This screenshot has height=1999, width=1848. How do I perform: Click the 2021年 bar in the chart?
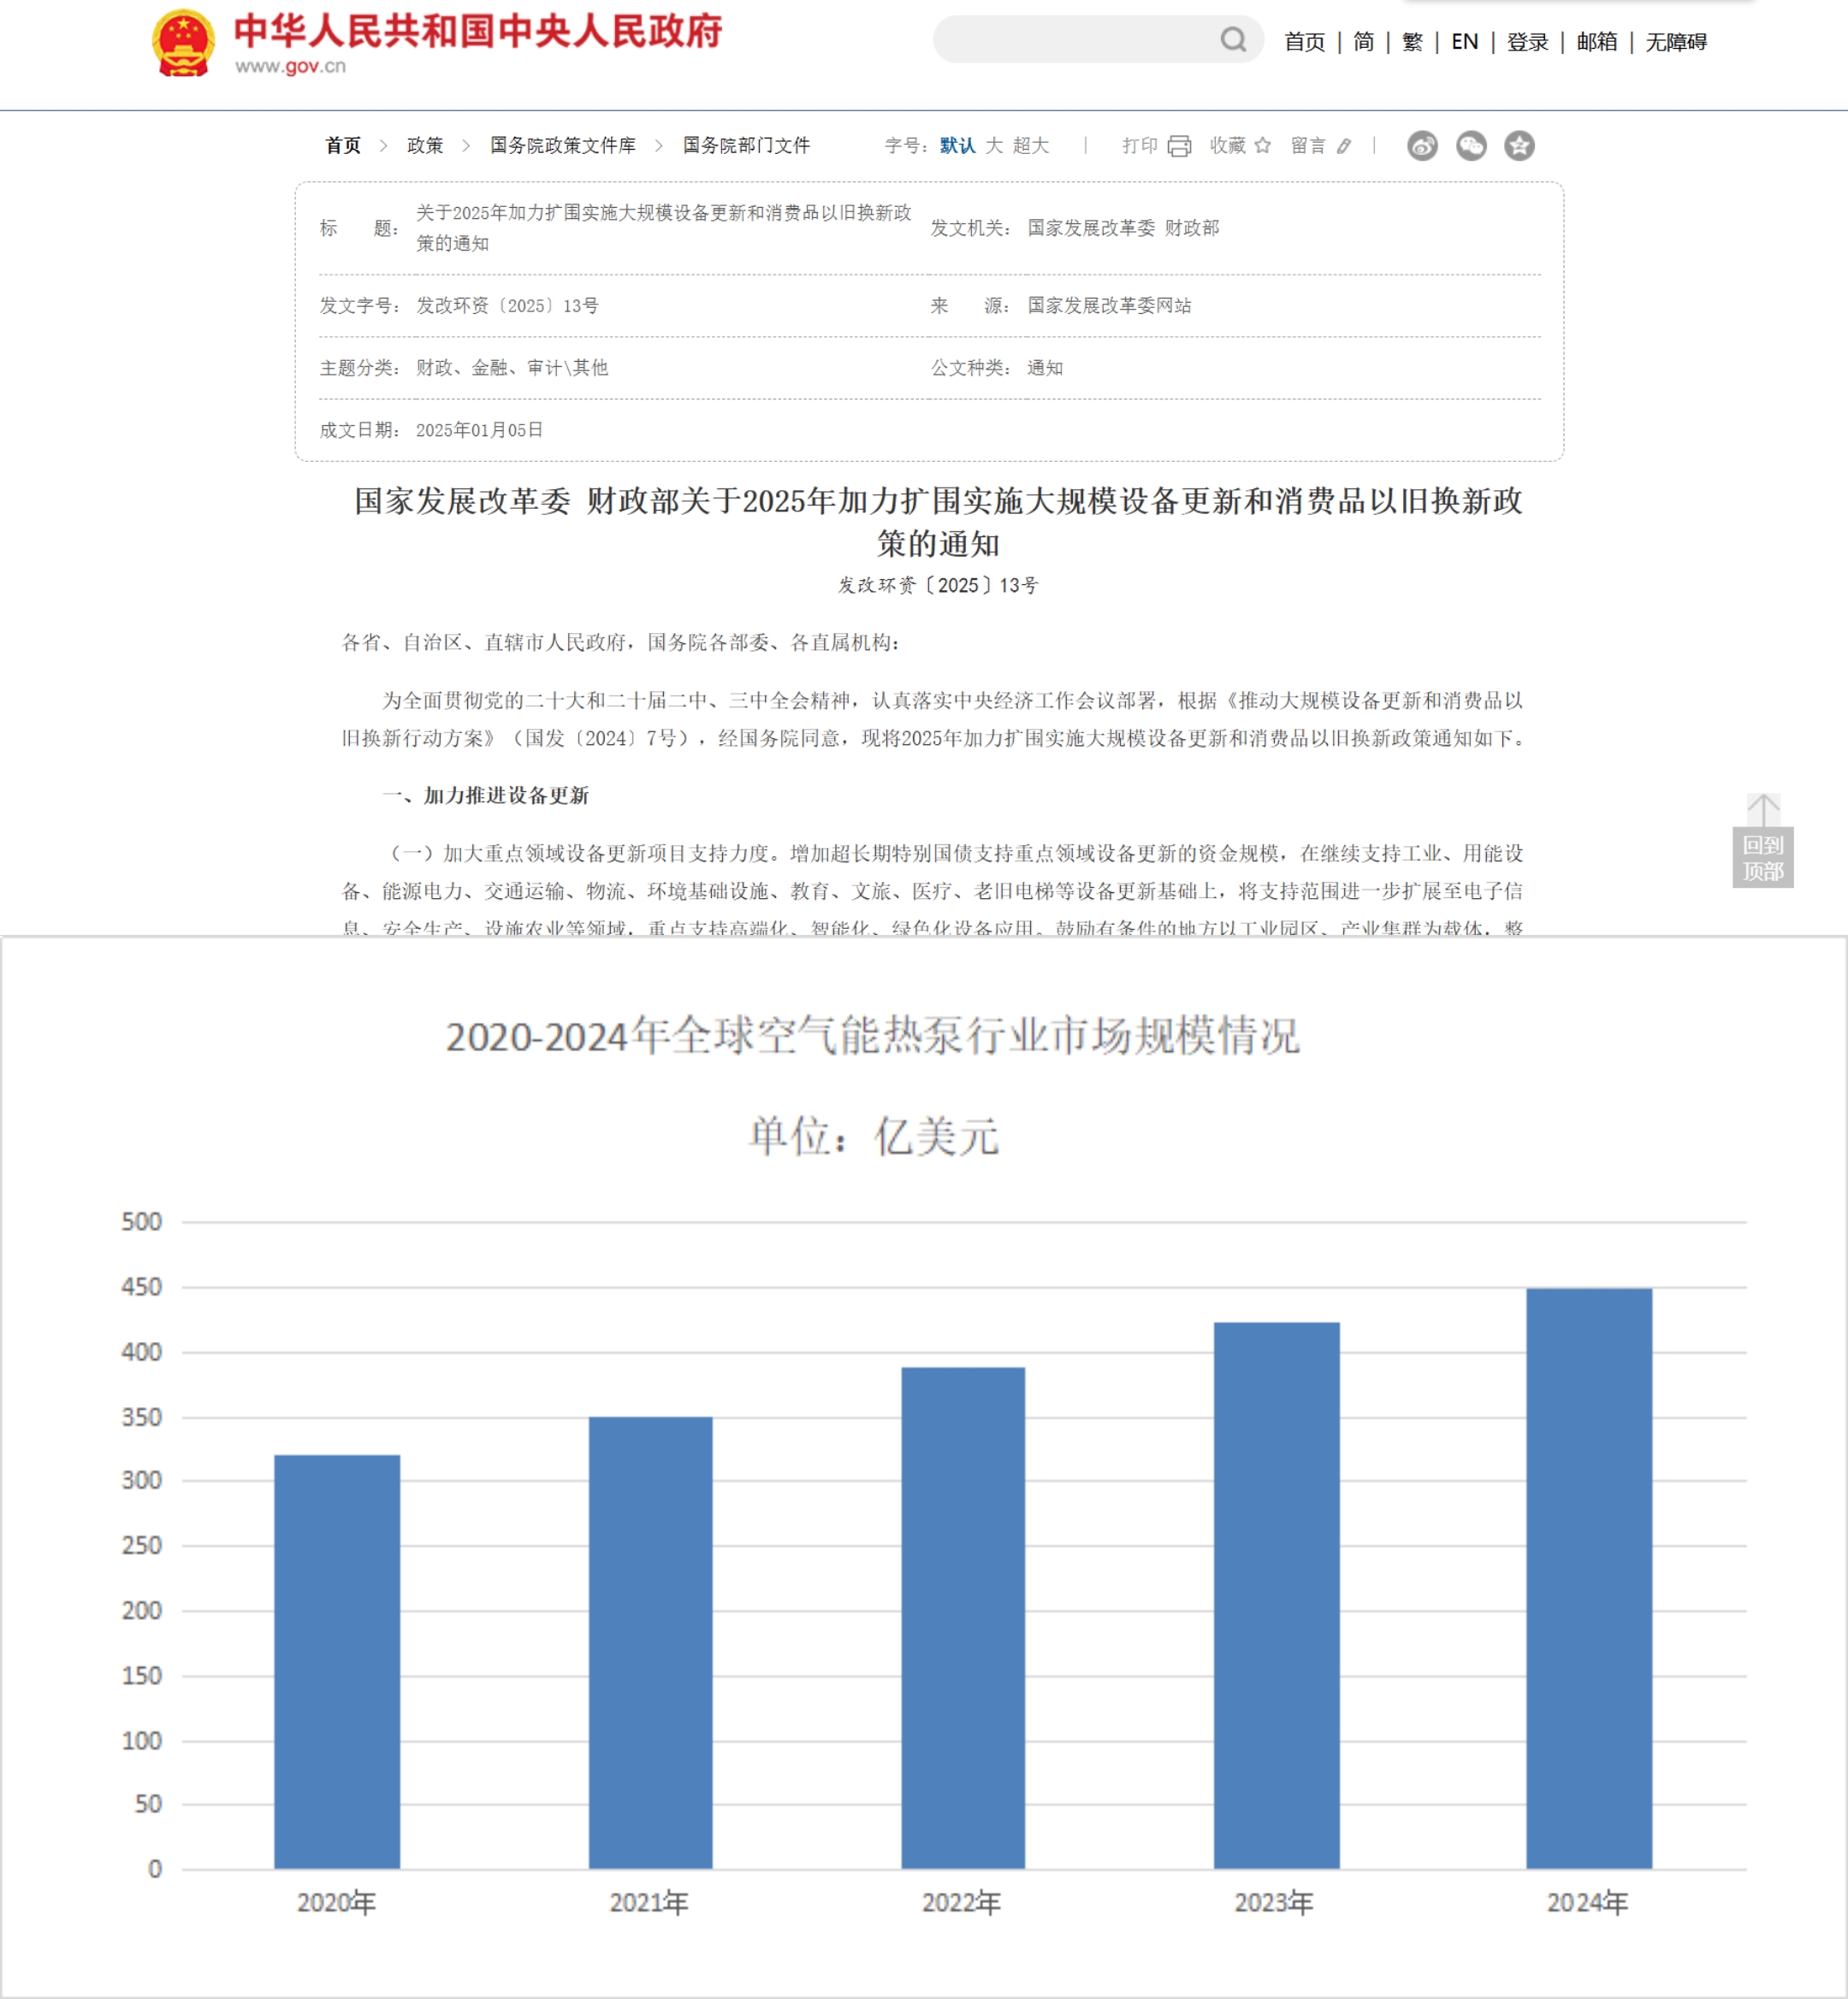click(650, 1643)
